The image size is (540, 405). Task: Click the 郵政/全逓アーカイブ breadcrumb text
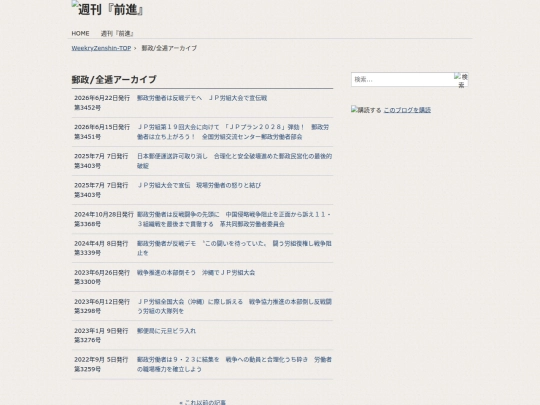(x=169, y=48)
